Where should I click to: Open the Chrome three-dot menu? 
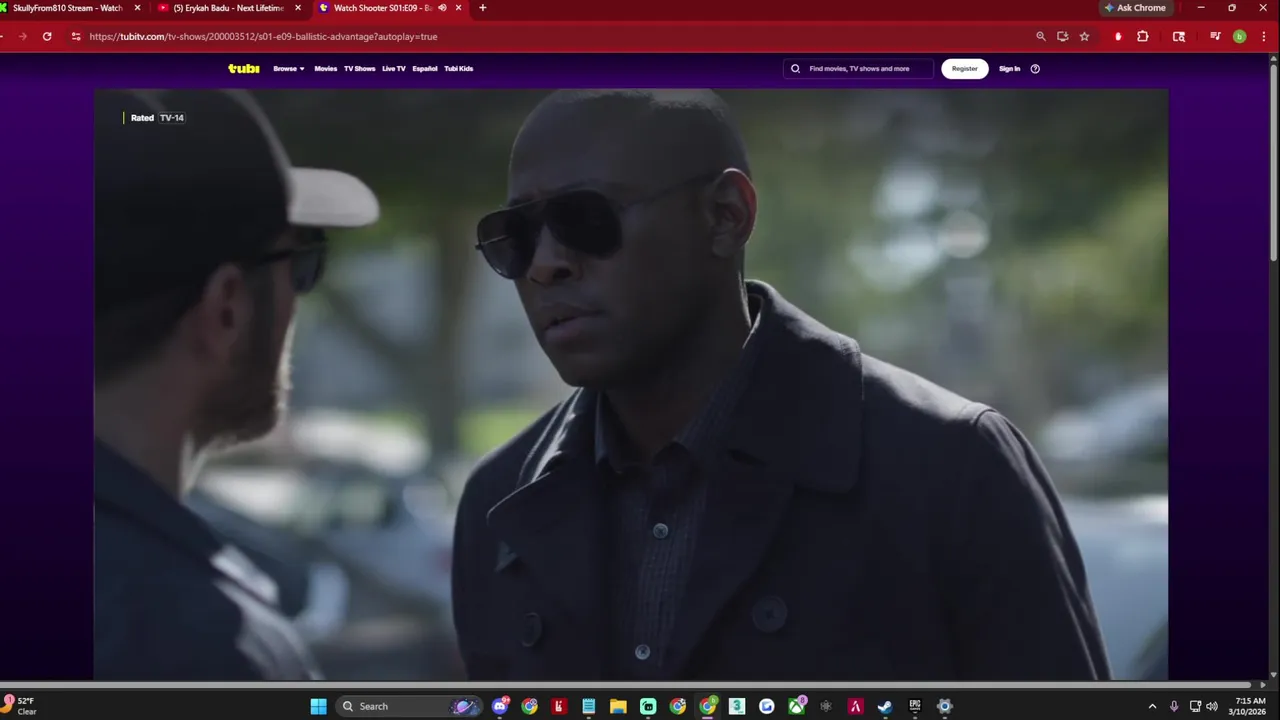click(x=1265, y=36)
